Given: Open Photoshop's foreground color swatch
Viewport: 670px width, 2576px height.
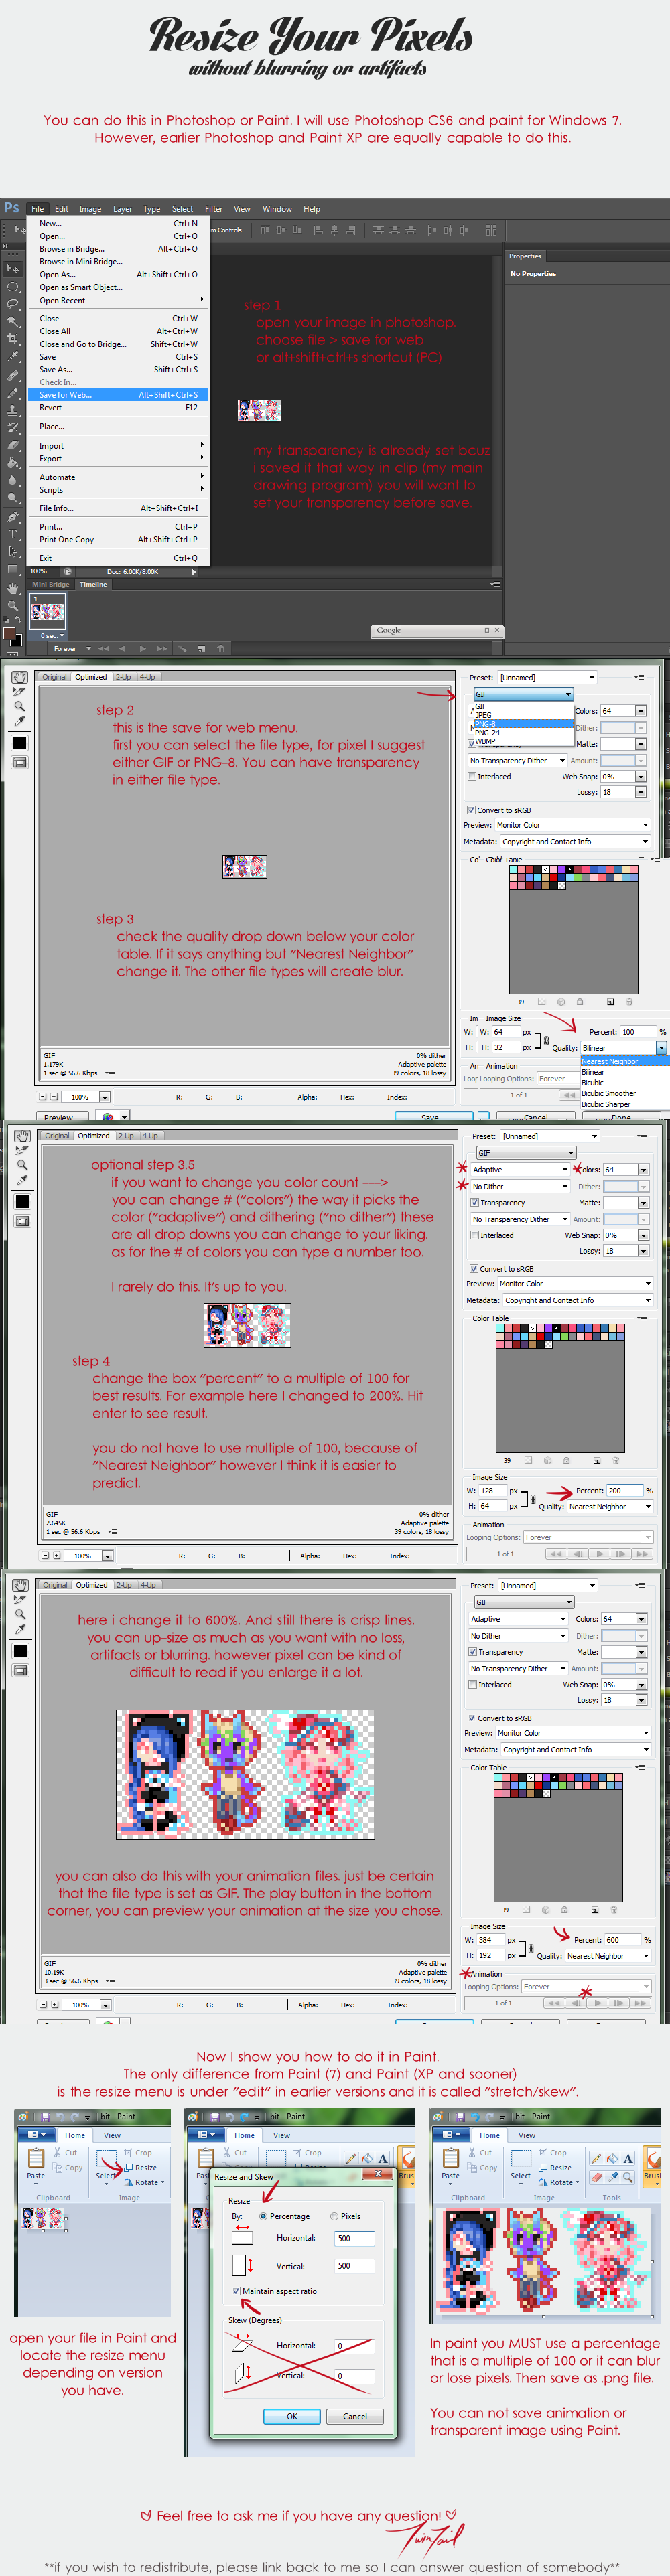Looking at the screenshot, I should coord(9,634).
